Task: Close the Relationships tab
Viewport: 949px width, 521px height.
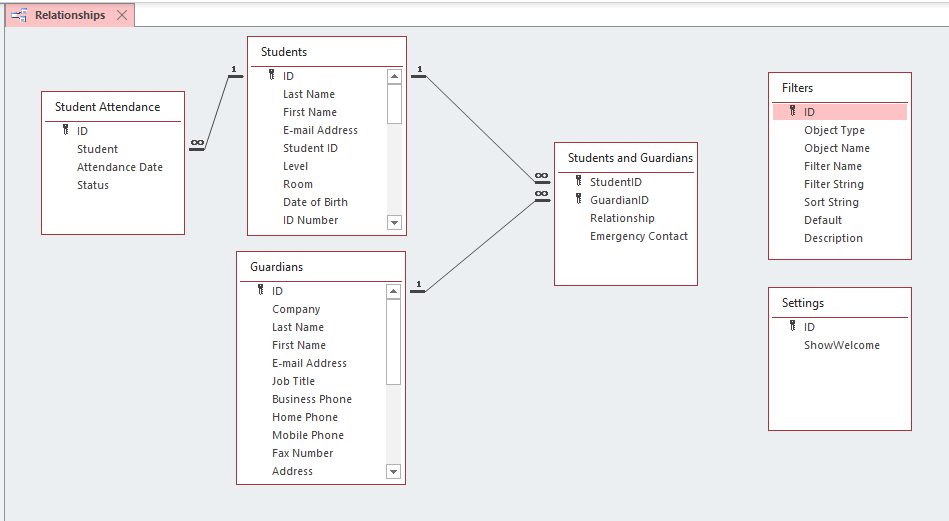Action: (122, 15)
